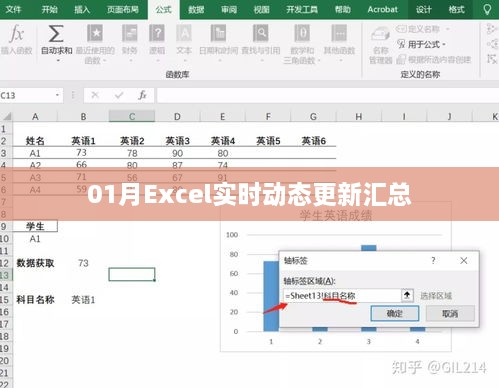Click the Tell Me lightbulb icon
Screen dimensions: 499x388
487,9
